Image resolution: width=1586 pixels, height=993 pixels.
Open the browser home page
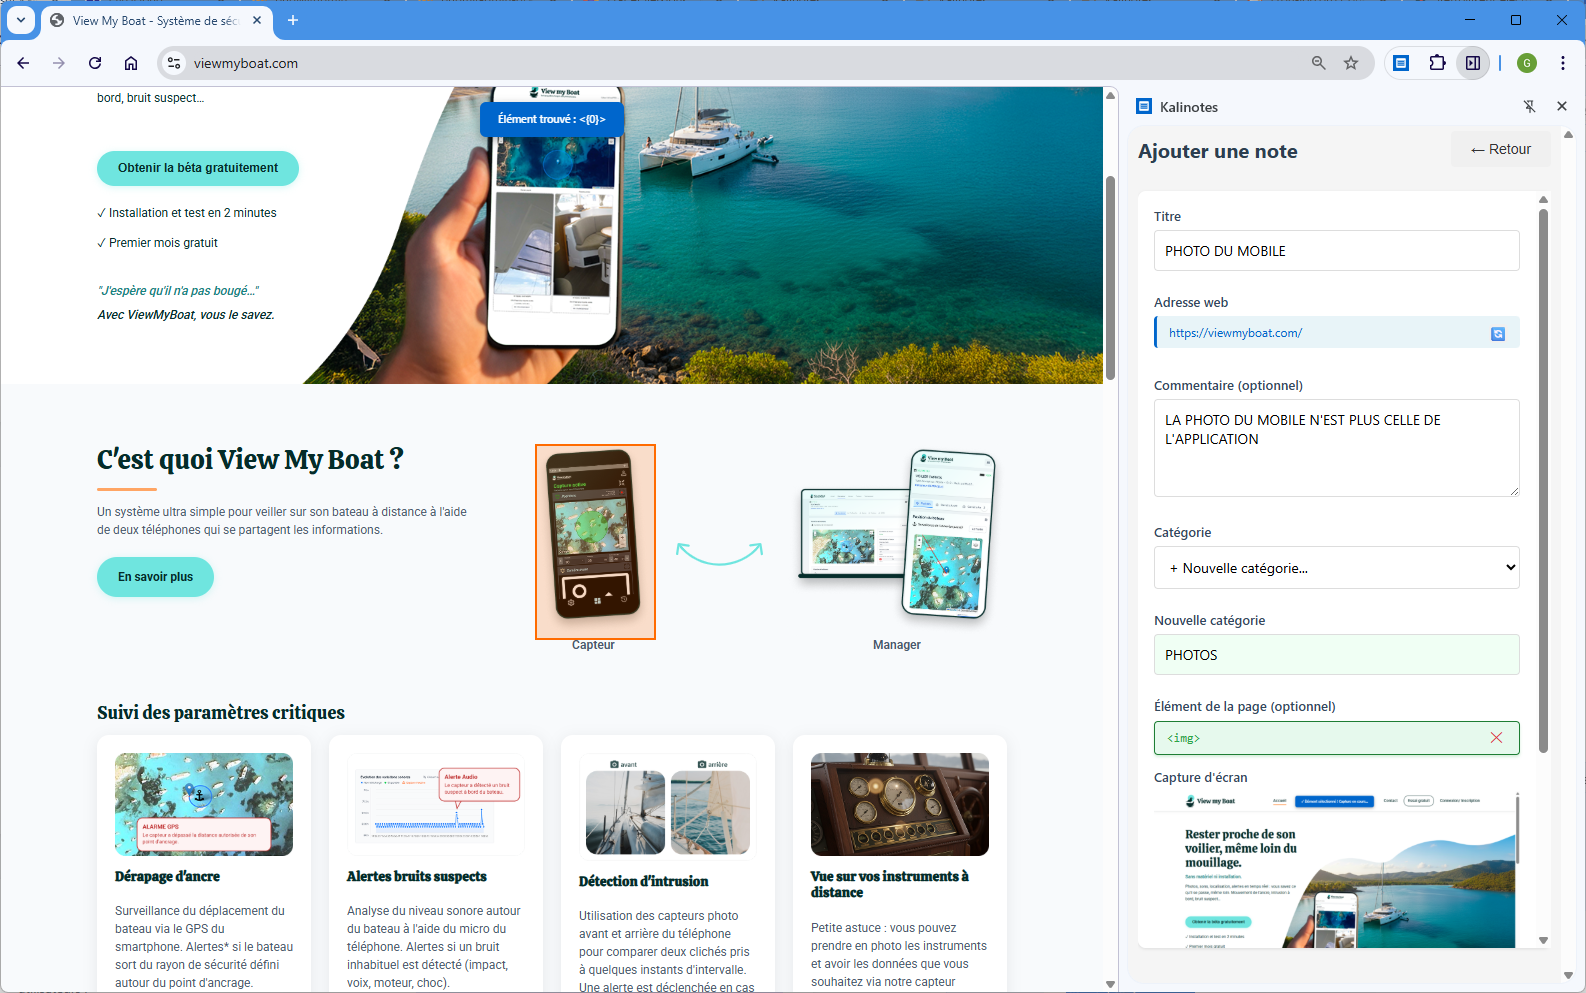131,63
